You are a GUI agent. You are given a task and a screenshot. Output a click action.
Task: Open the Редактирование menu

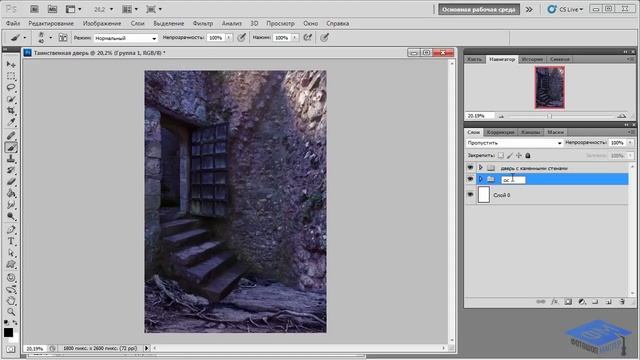[51, 23]
